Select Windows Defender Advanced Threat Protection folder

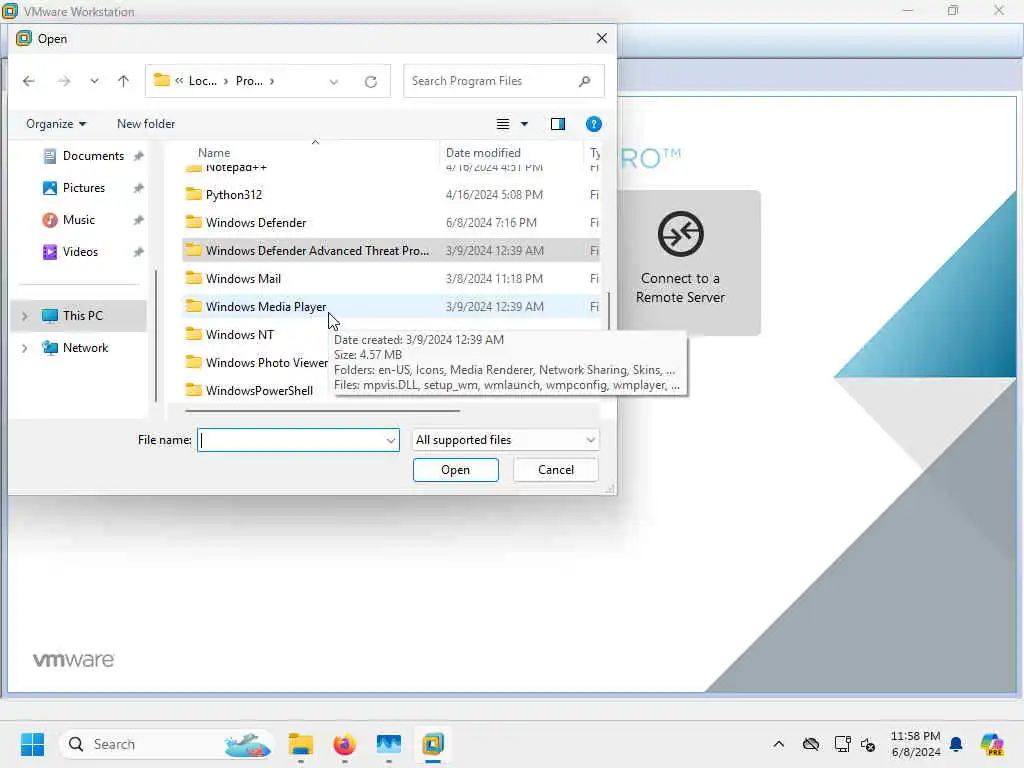pos(391,251)
